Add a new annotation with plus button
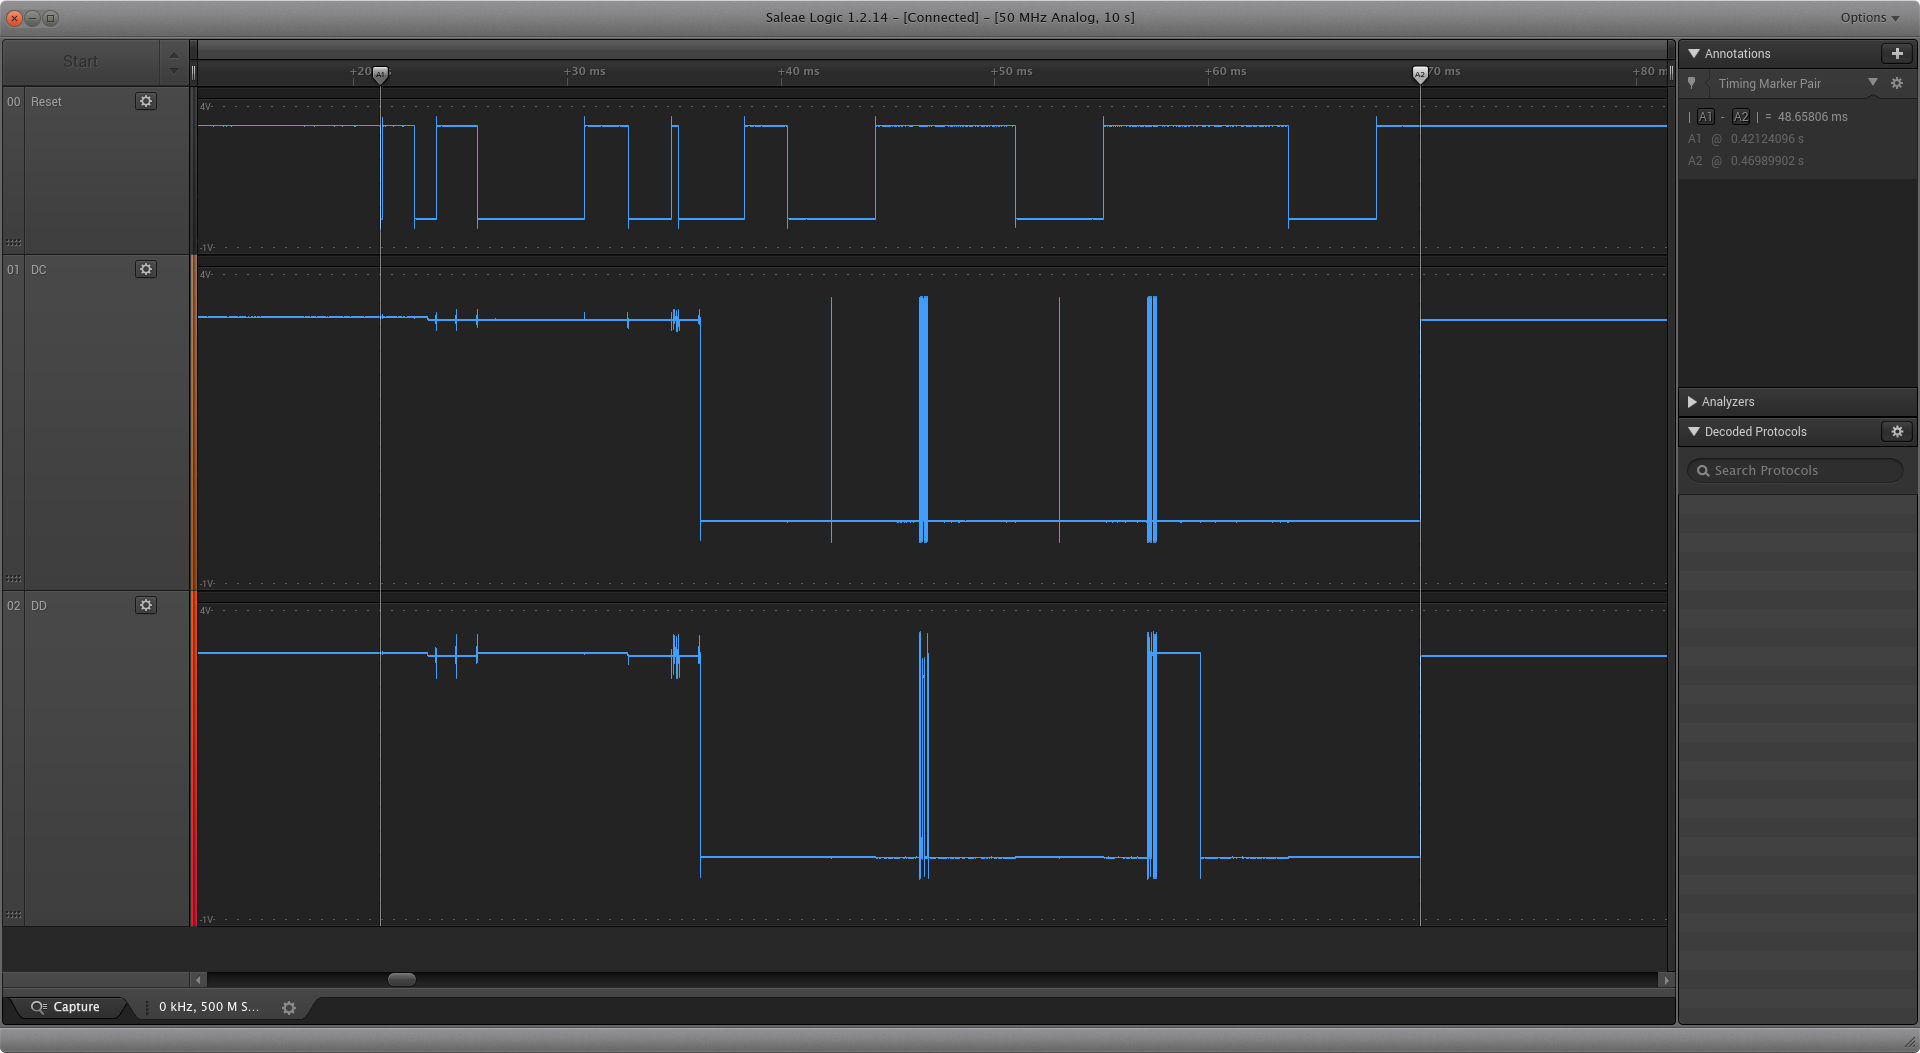 [x=1897, y=53]
